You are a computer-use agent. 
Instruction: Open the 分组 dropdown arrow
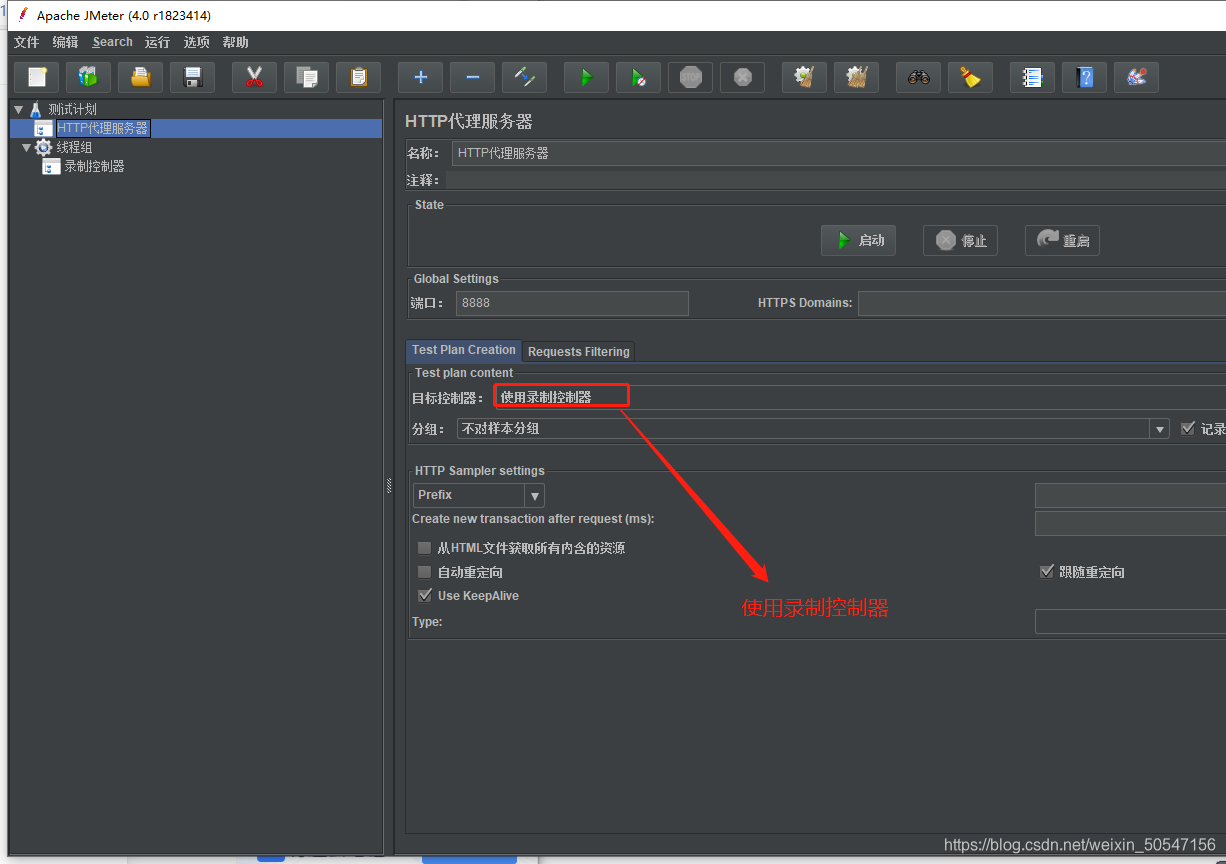click(x=1159, y=429)
